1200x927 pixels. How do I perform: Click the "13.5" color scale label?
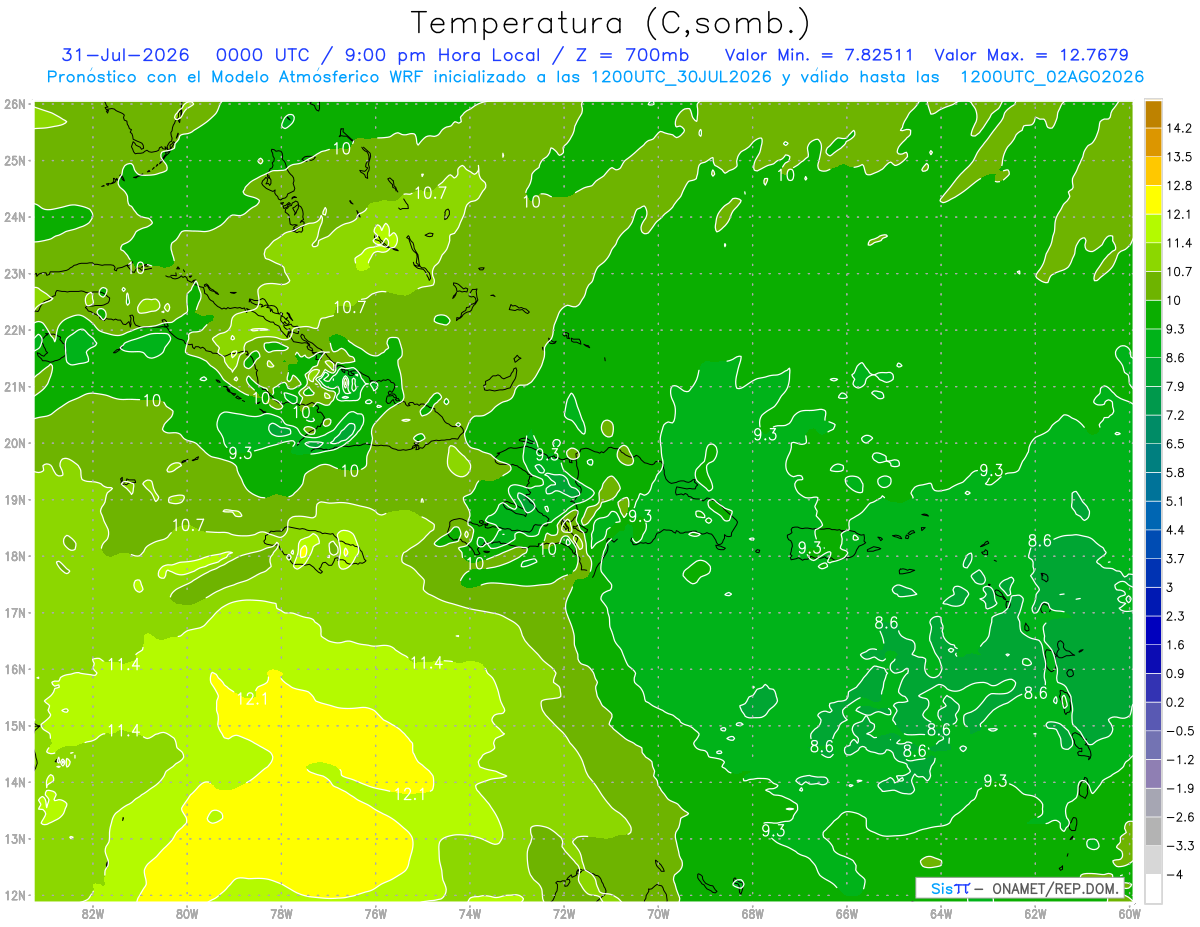coord(1180,157)
